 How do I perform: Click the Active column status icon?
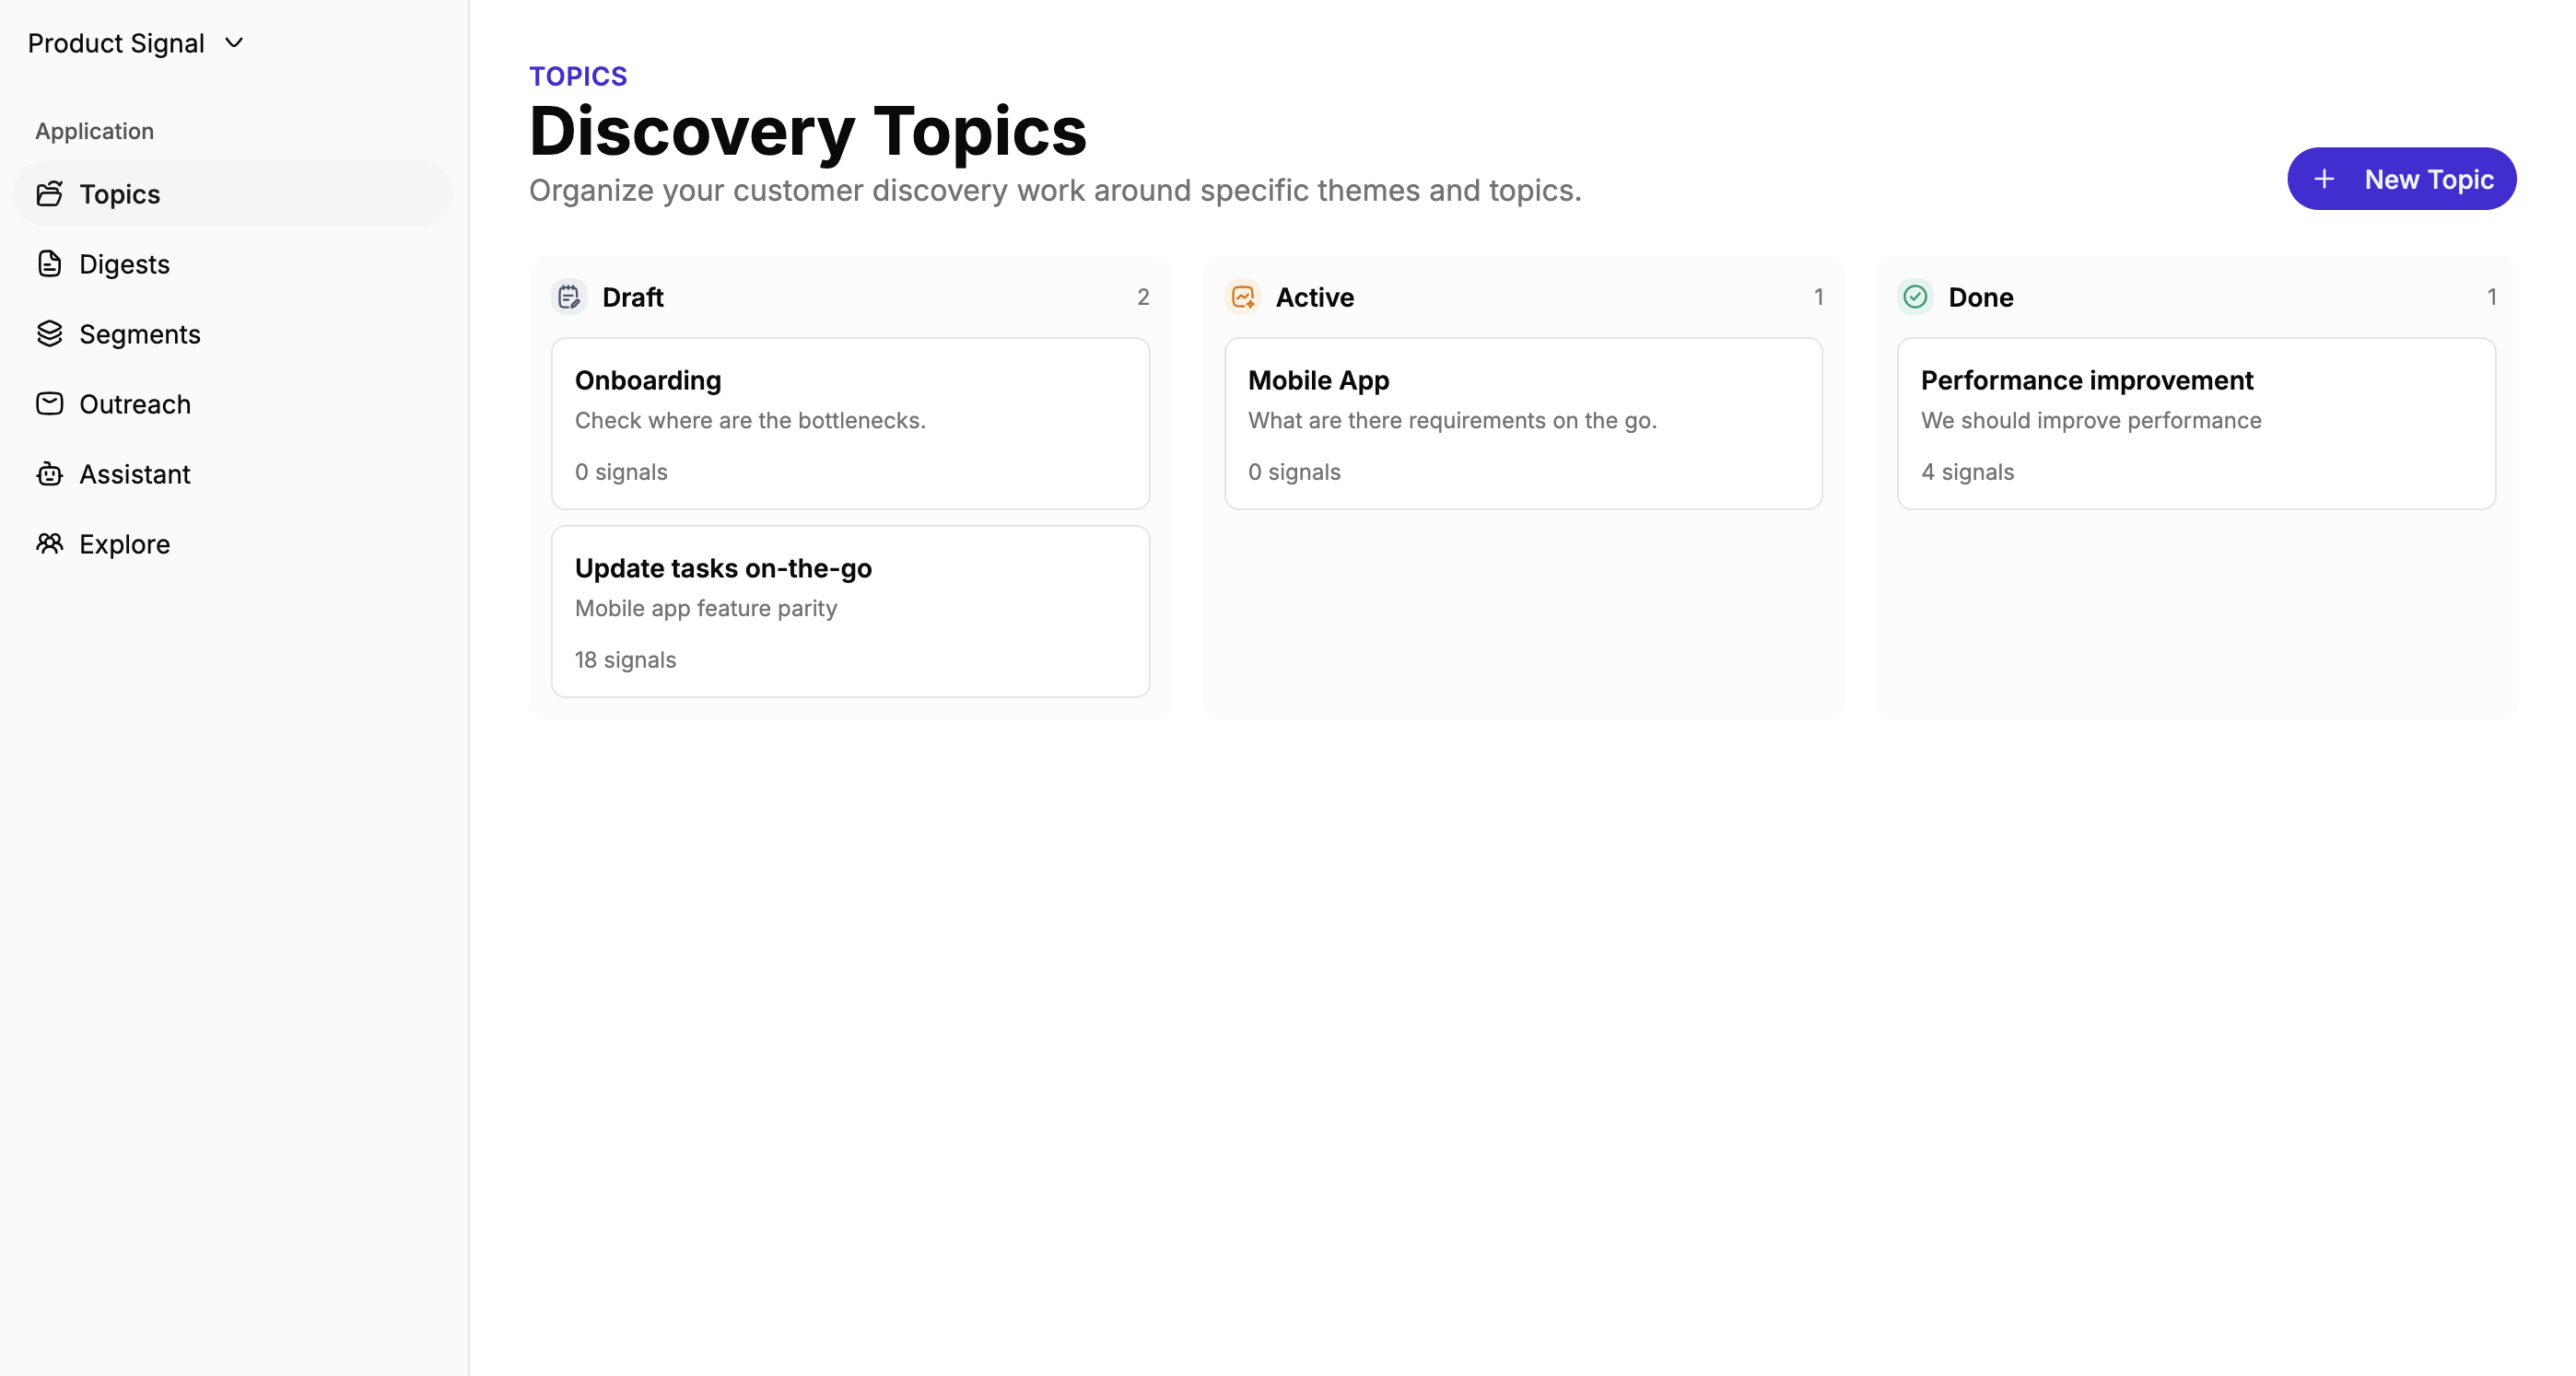1242,297
